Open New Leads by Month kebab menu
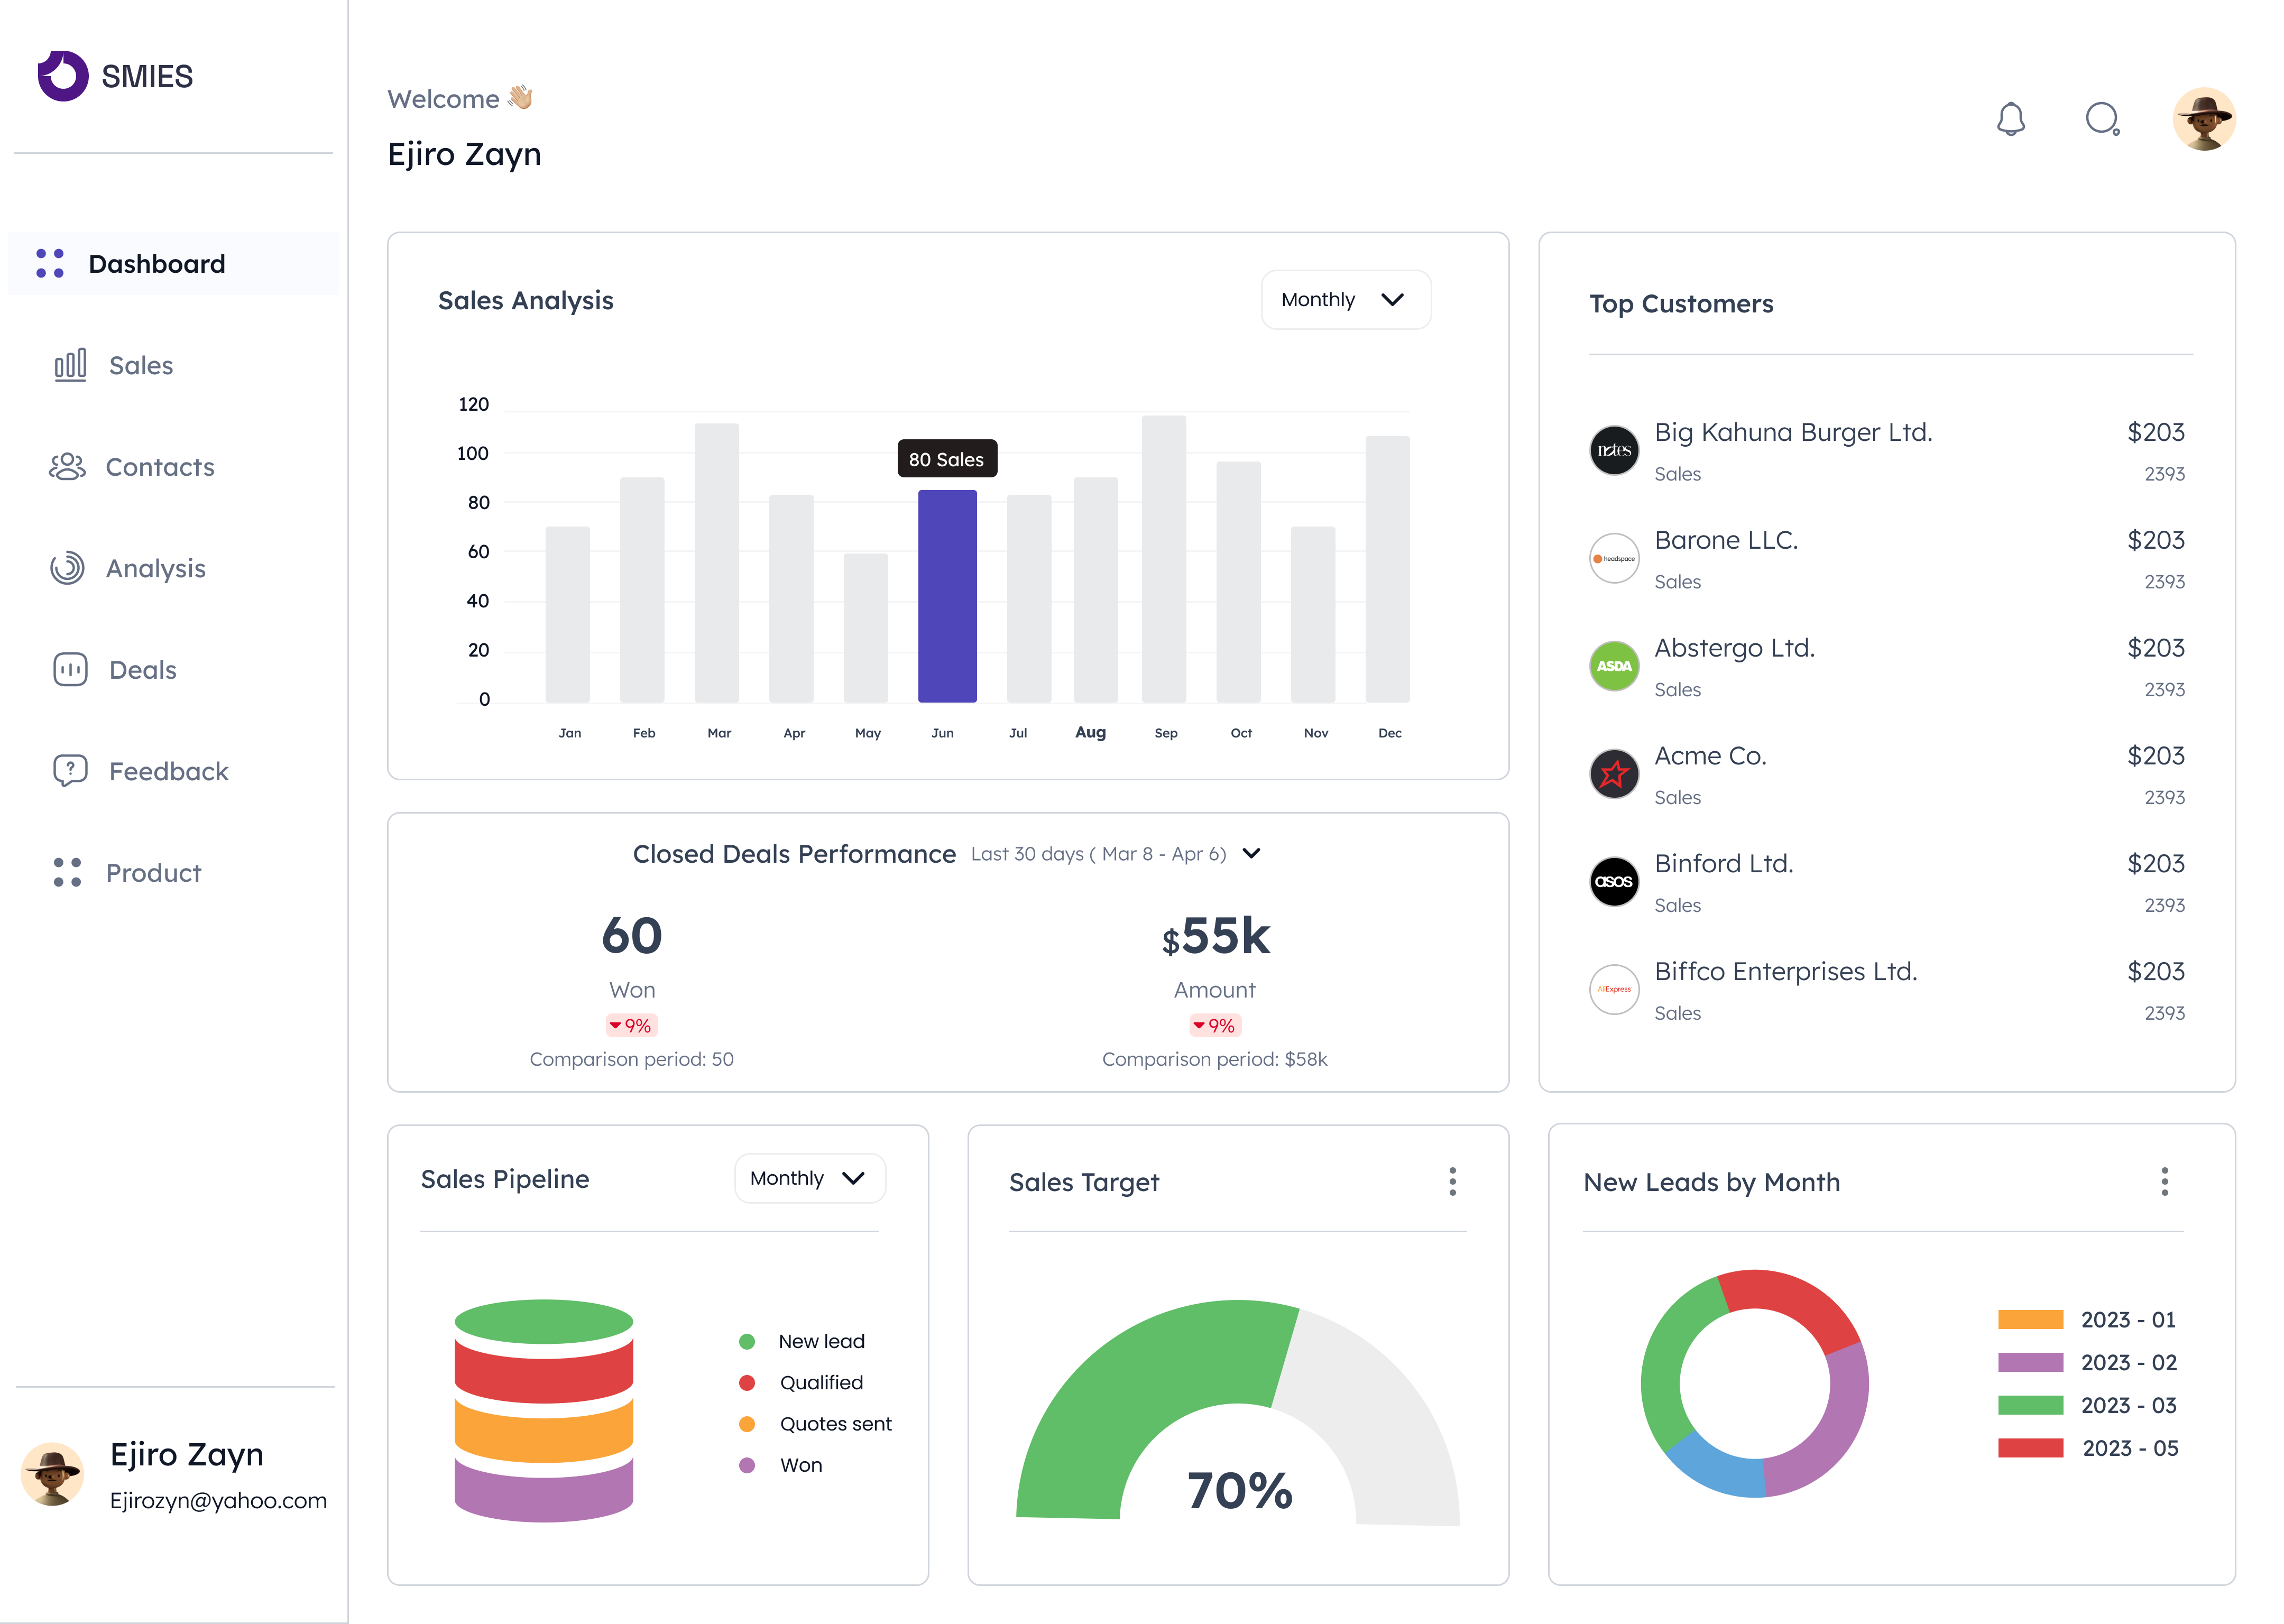Image resolution: width=2284 pixels, height=1624 pixels. pos(2164,1181)
